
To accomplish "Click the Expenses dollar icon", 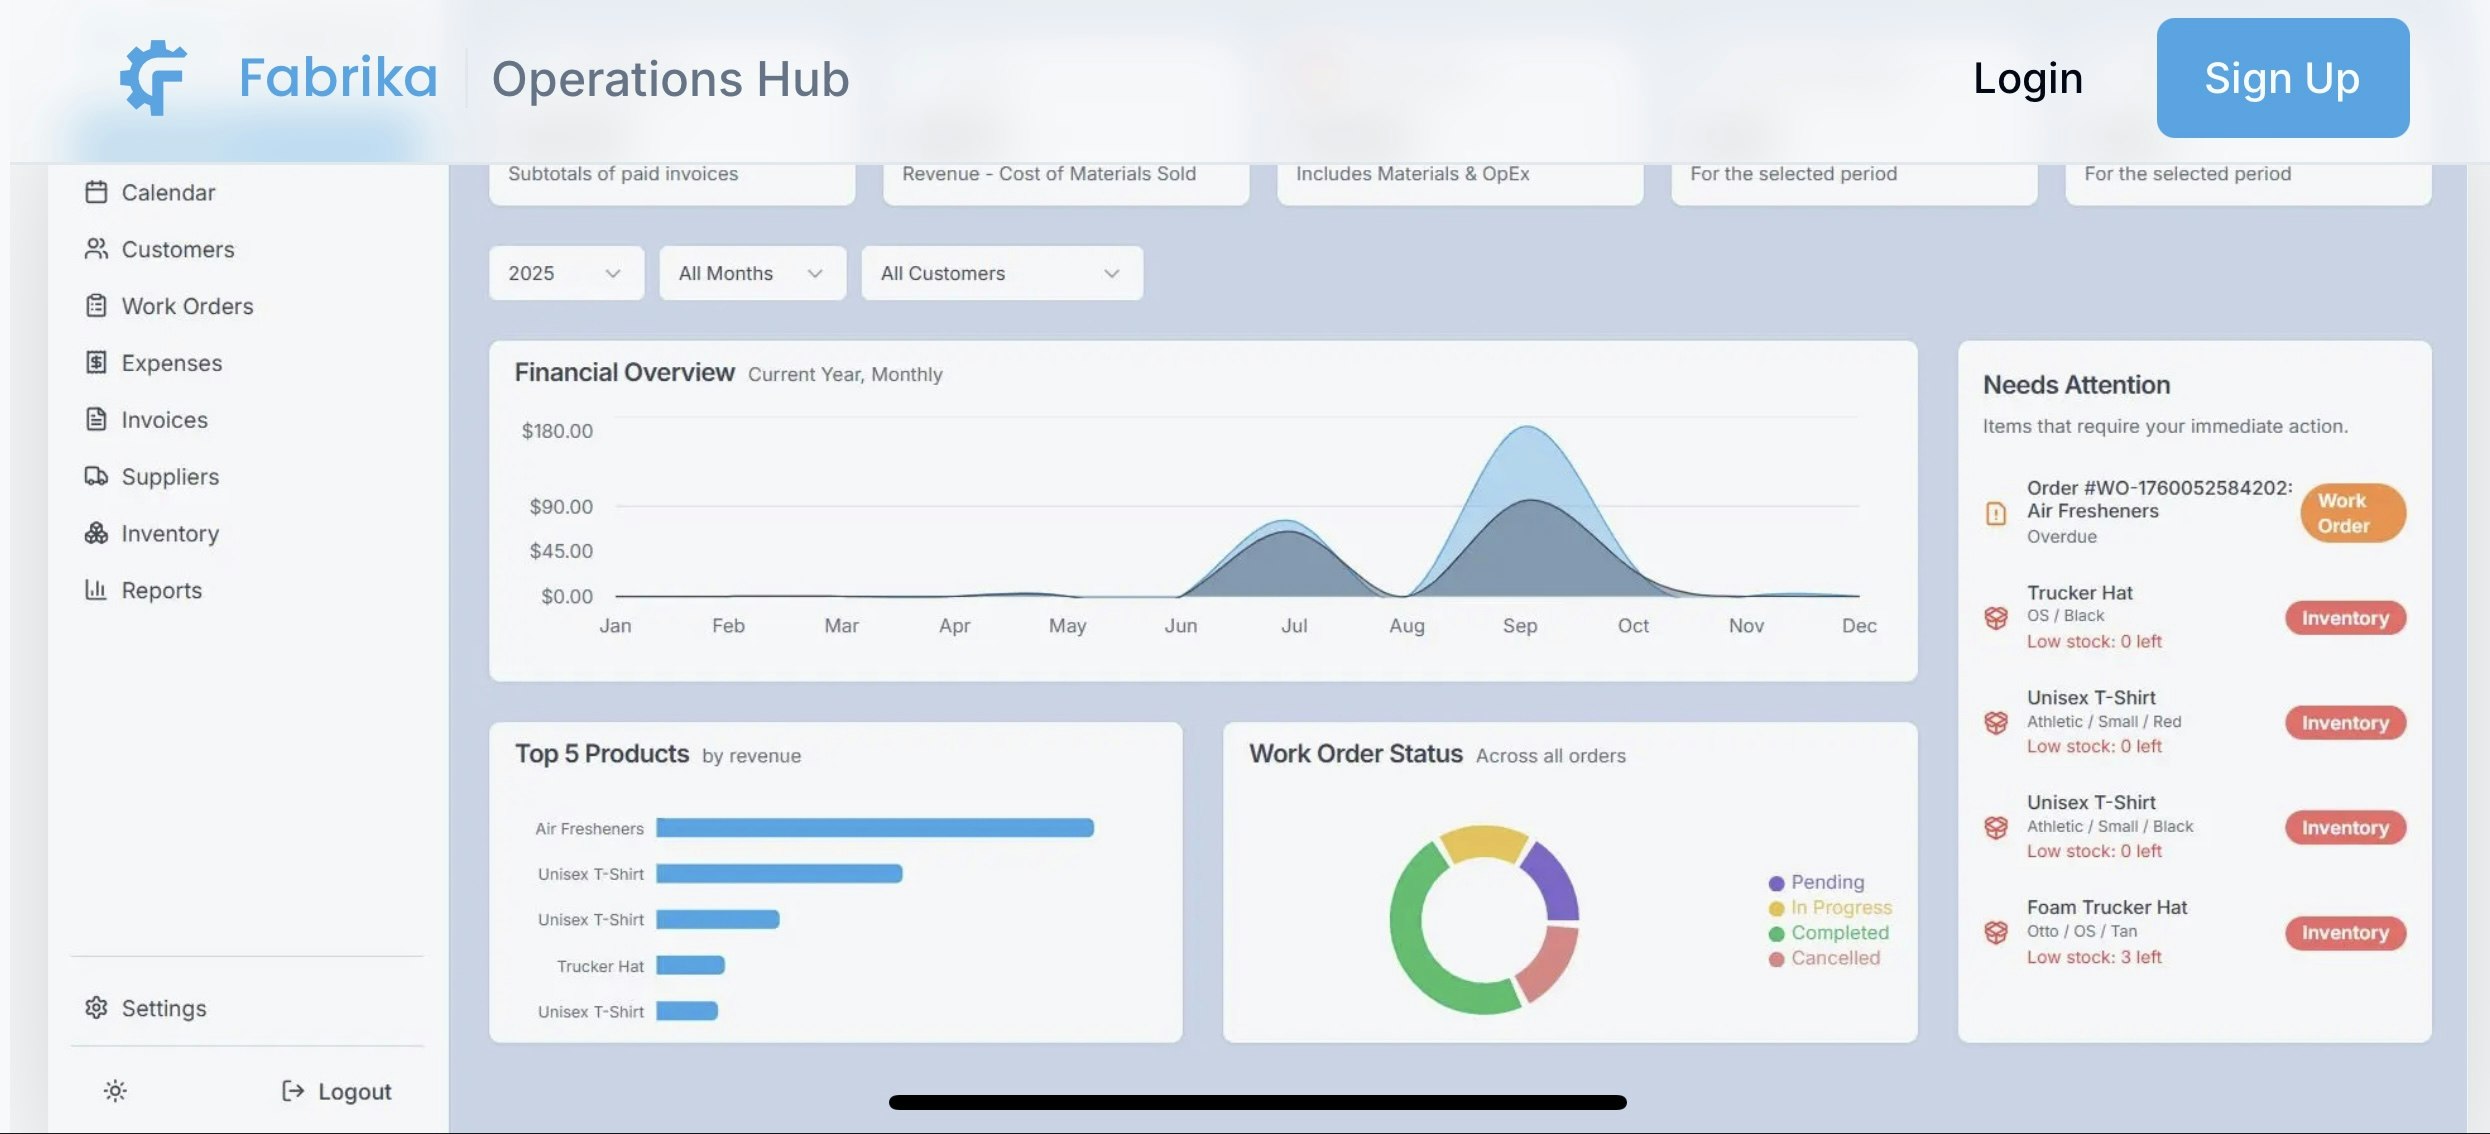I will point(96,363).
